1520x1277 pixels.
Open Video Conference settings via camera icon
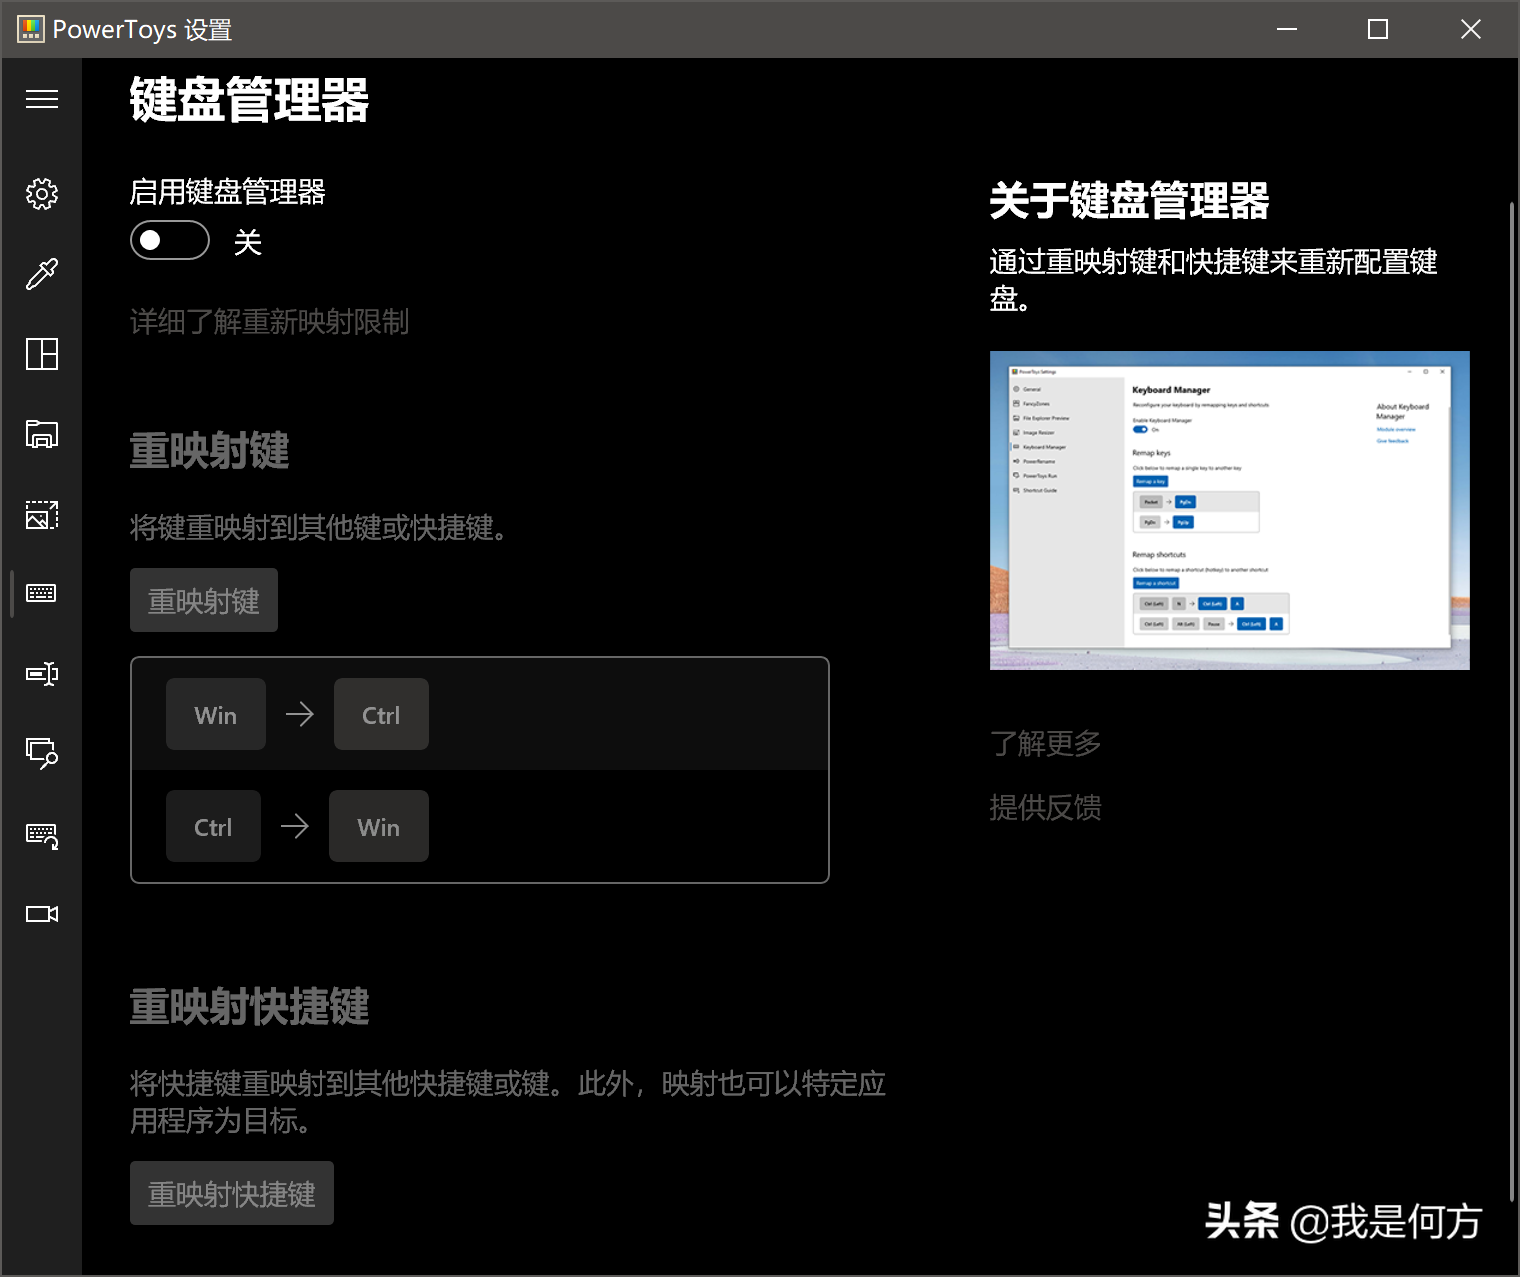41,913
